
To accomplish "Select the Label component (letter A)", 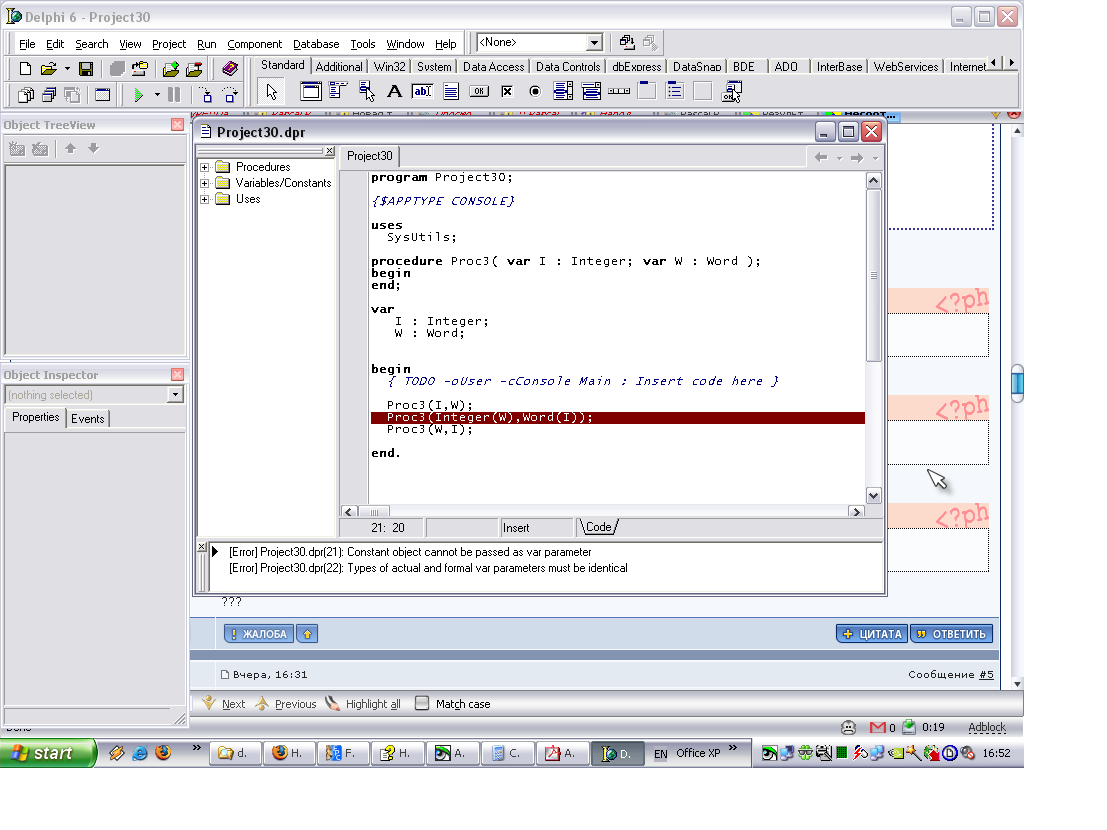I will pos(394,92).
